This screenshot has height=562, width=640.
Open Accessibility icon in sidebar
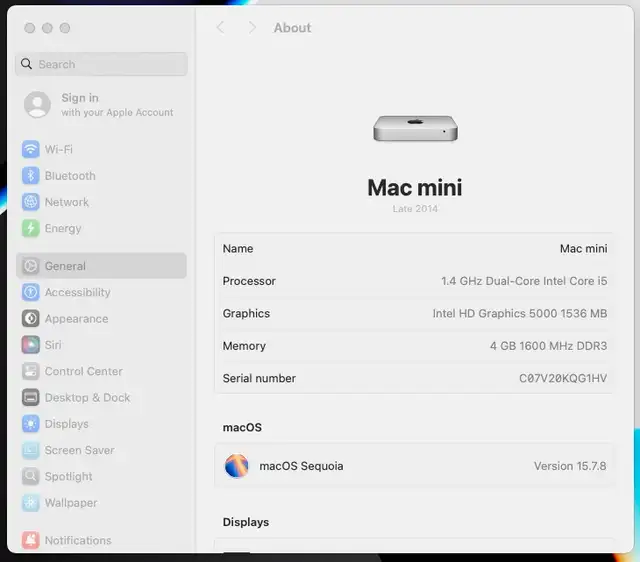(31, 292)
